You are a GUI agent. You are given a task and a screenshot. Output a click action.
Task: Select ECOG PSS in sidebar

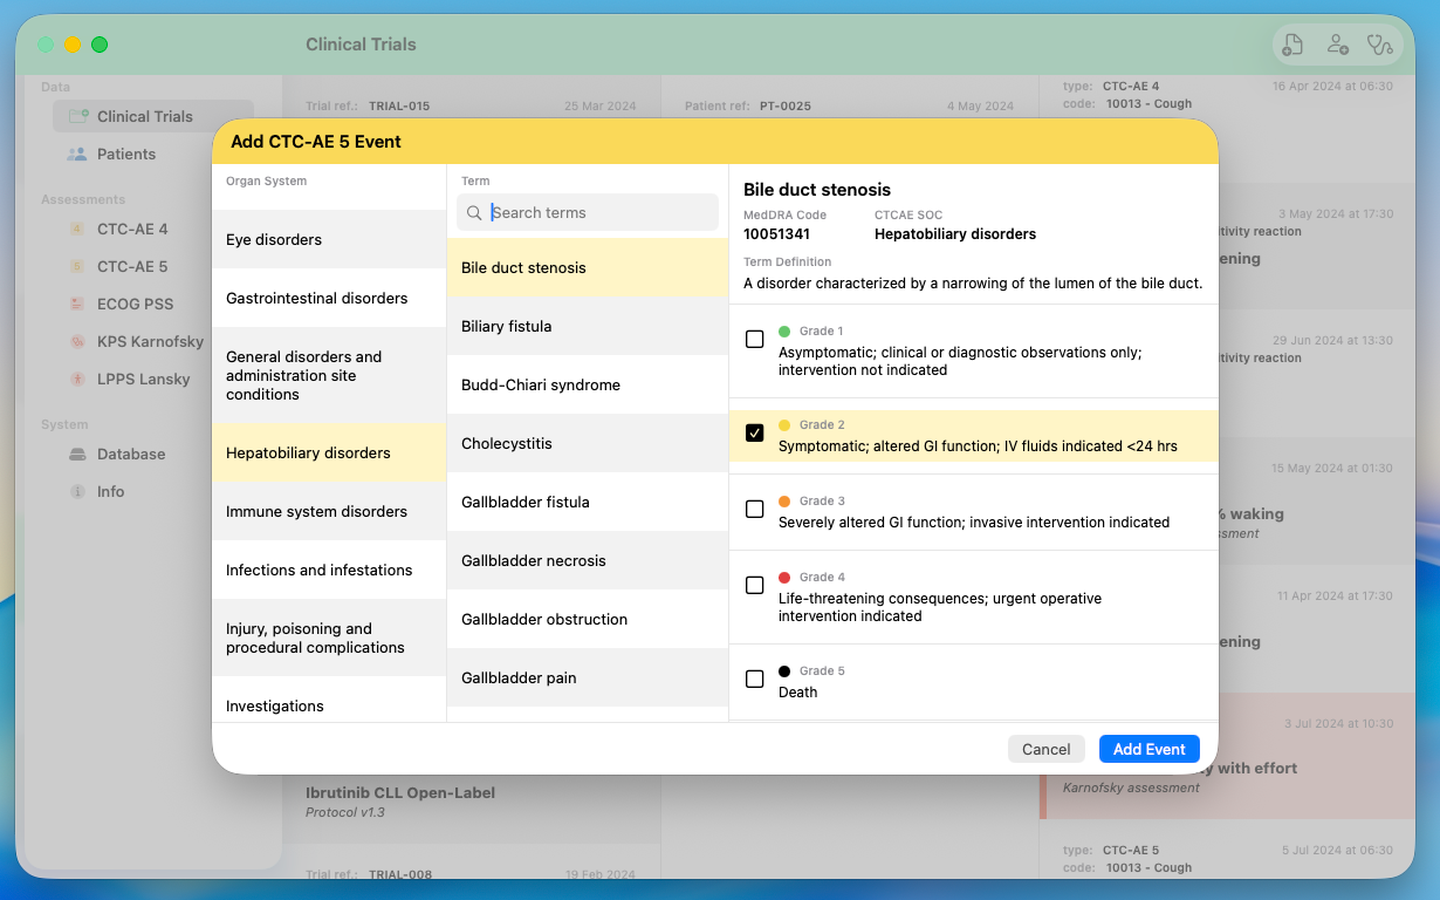[153, 304]
